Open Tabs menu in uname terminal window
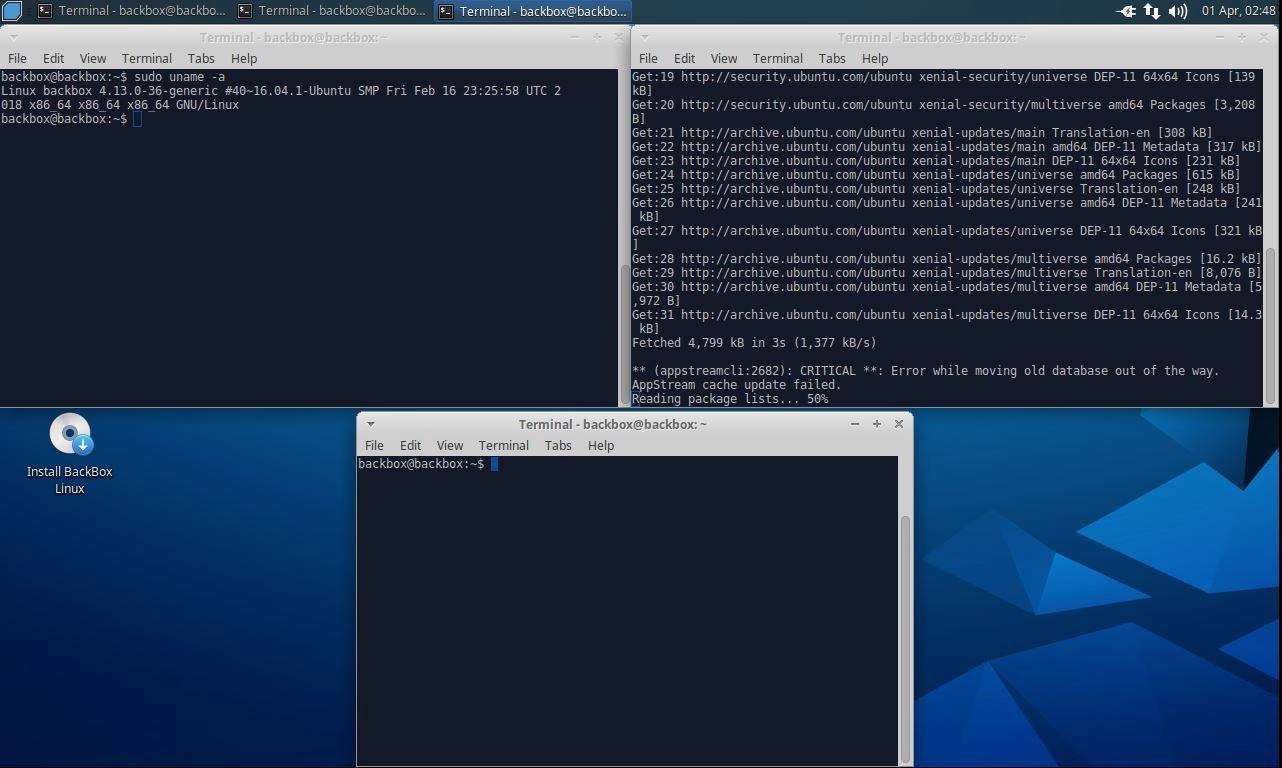Image resolution: width=1282 pixels, height=768 pixels. point(201,58)
